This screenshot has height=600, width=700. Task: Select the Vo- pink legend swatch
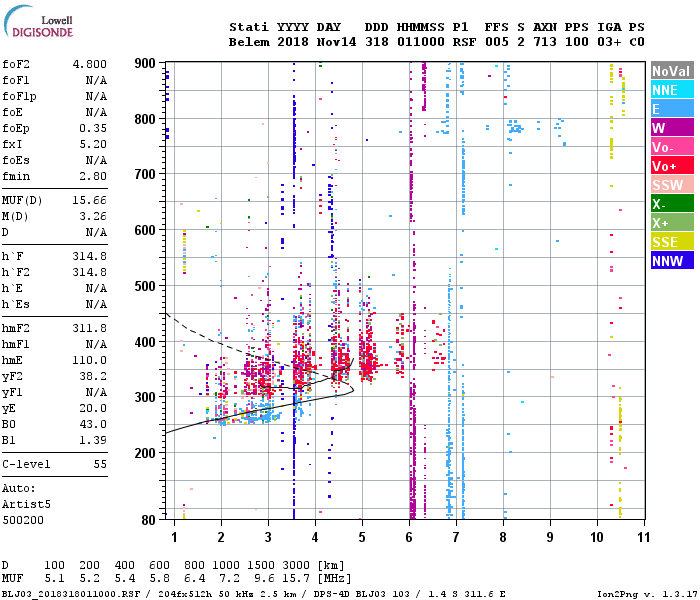tap(672, 146)
